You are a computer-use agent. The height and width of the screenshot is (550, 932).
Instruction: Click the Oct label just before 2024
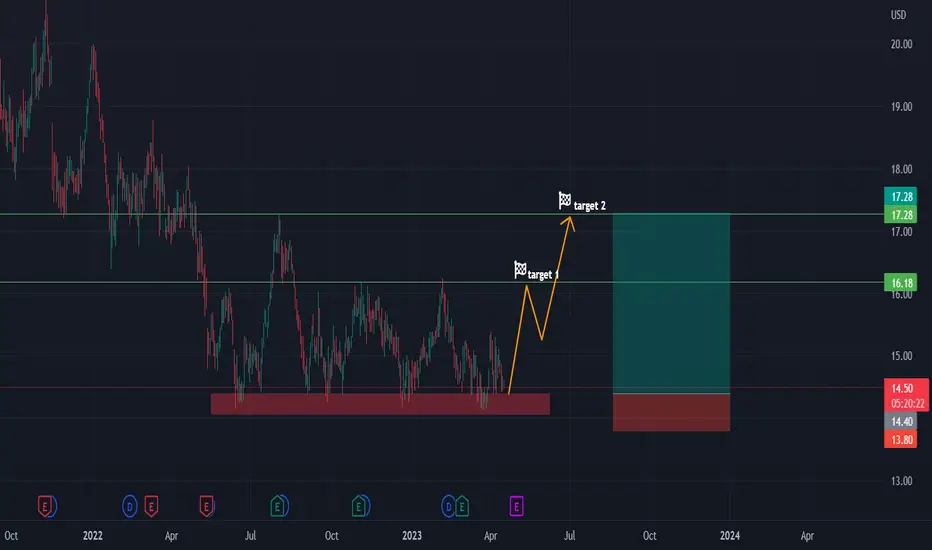pos(650,536)
